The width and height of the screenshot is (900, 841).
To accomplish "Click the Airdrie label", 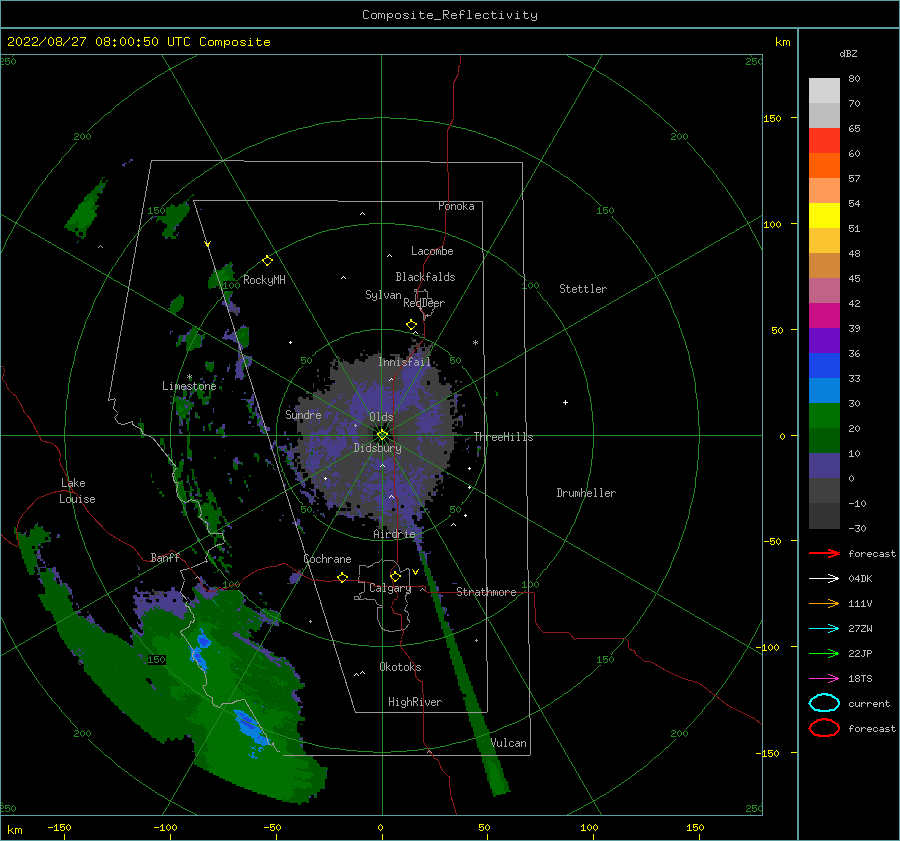I will pyautogui.click(x=394, y=534).
